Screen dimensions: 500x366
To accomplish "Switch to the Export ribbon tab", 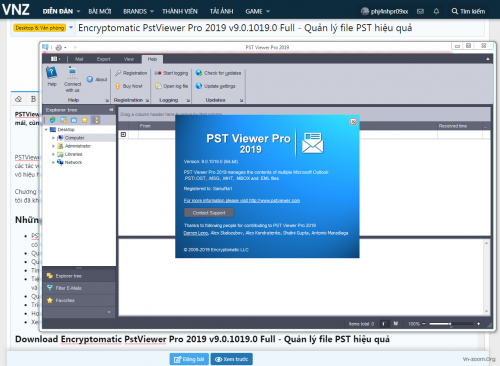I will [x=103, y=59].
